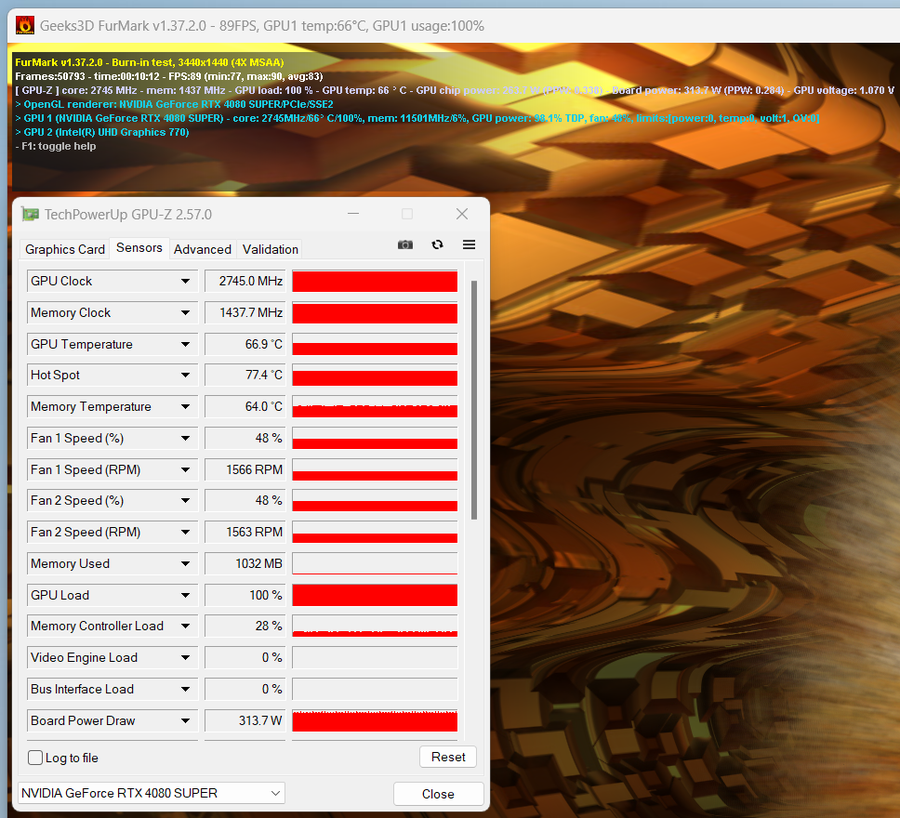This screenshot has height=818, width=900.
Task: Click the Frames:50793 statistics line in FurMark
Action: pyautogui.click(x=169, y=76)
